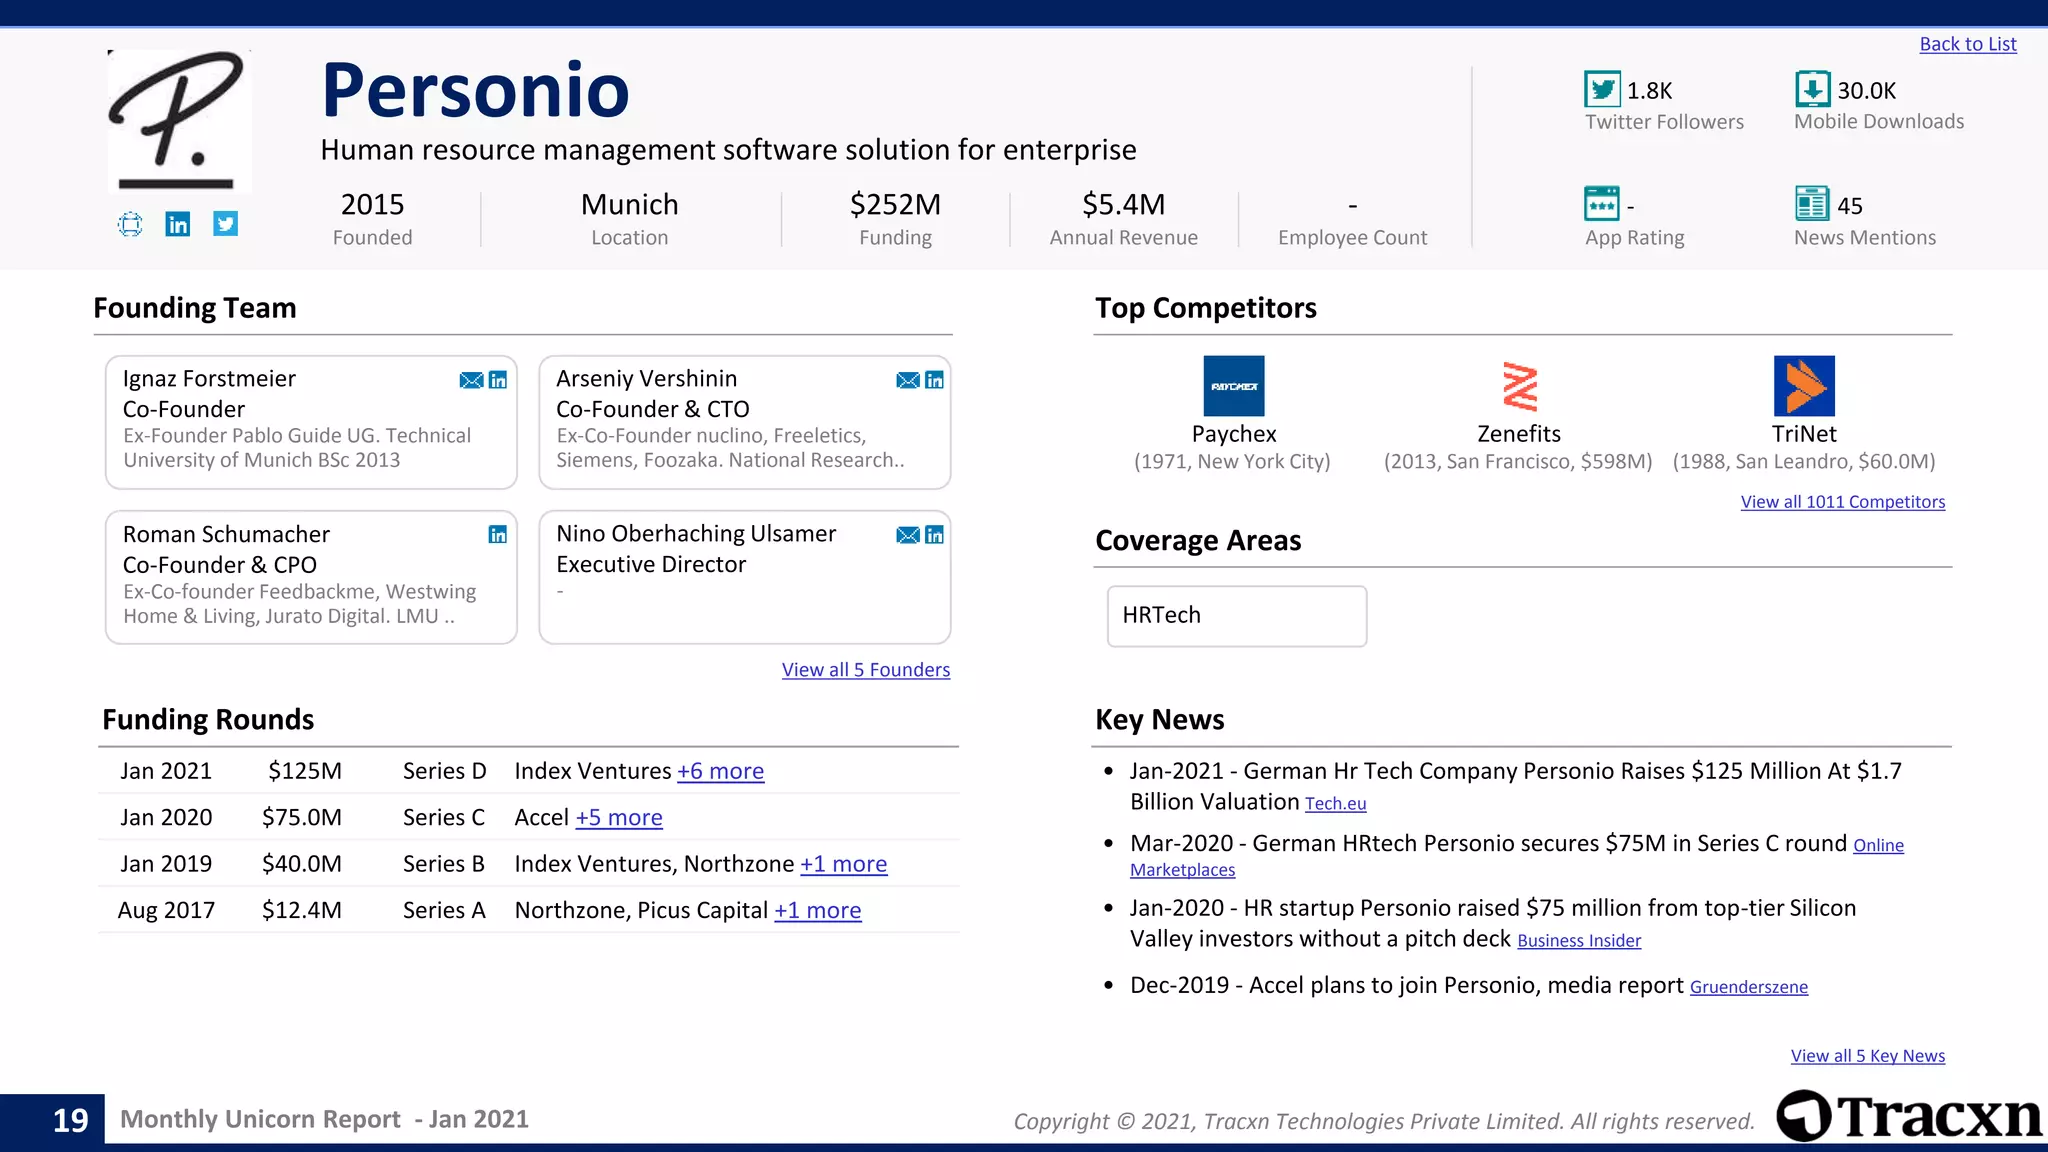Open View all 5 Founders link

point(866,670)
